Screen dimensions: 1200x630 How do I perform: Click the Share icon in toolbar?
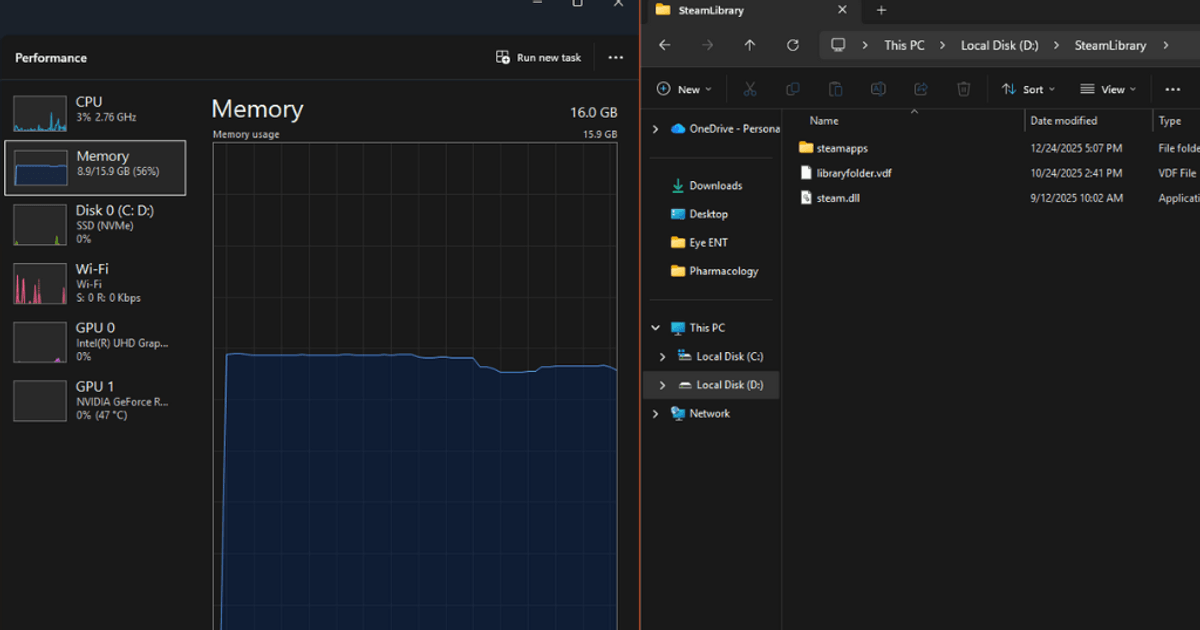[921, 89]
